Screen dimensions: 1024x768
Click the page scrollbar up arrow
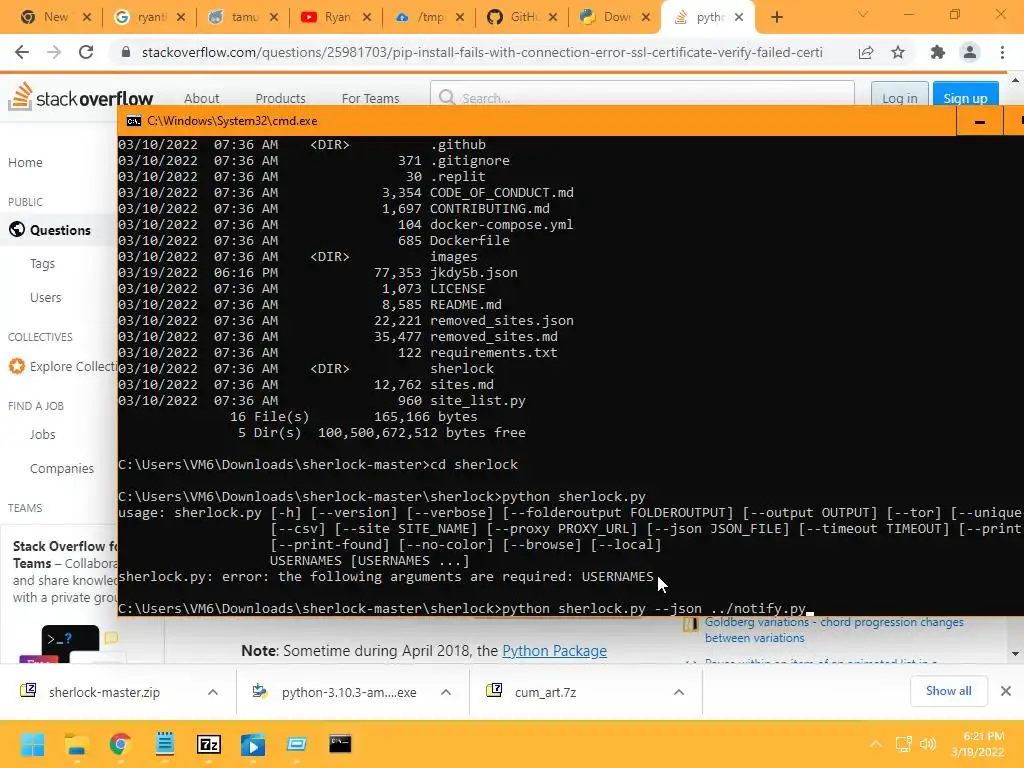coord(1015,81)
